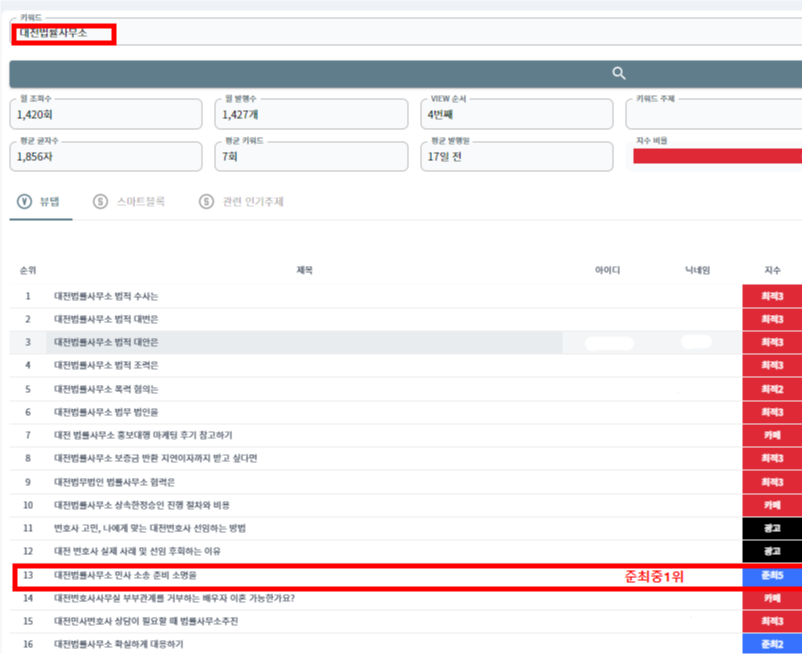The width and height of the screenshot is (802, 654).
Task: Click the red 지수 비율 bar
Action: [x=717, y=156]
